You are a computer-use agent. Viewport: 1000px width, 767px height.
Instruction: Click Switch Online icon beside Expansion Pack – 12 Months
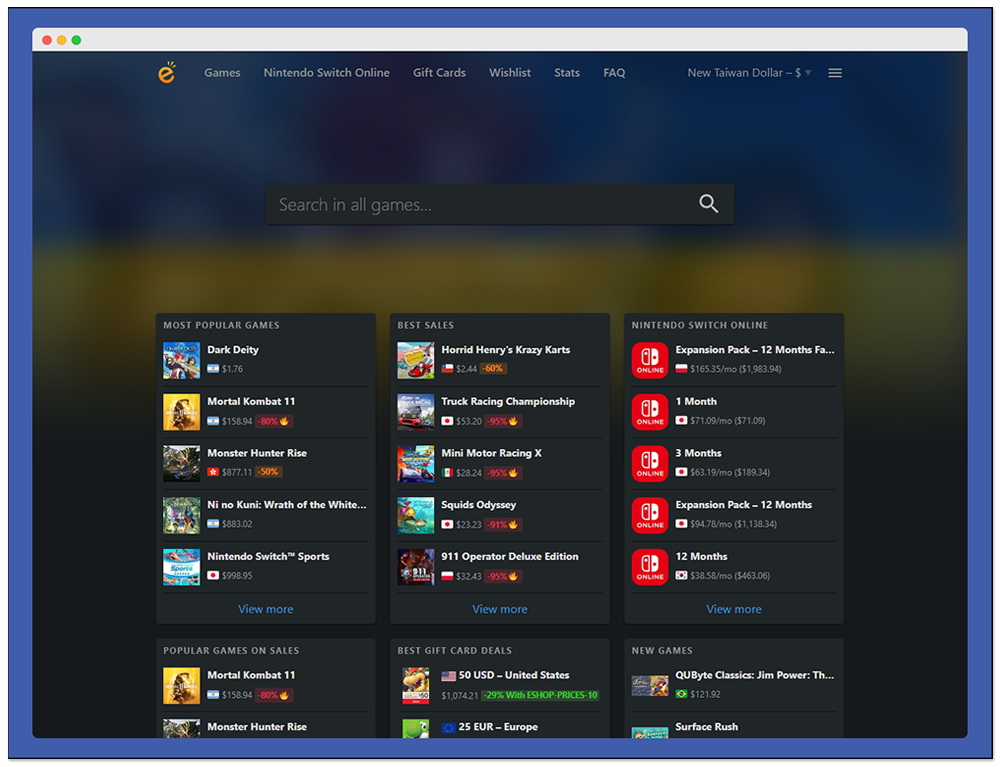pyautogui.click(x=650, y=515)
